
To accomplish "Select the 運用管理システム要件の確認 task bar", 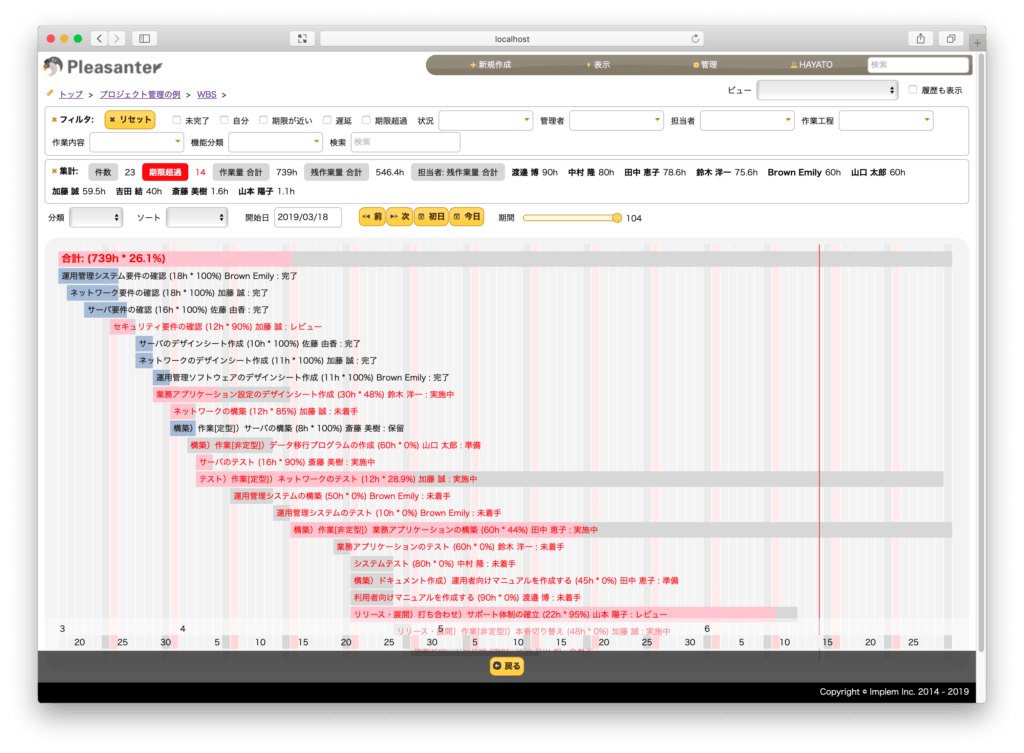I will coord(89,276).
